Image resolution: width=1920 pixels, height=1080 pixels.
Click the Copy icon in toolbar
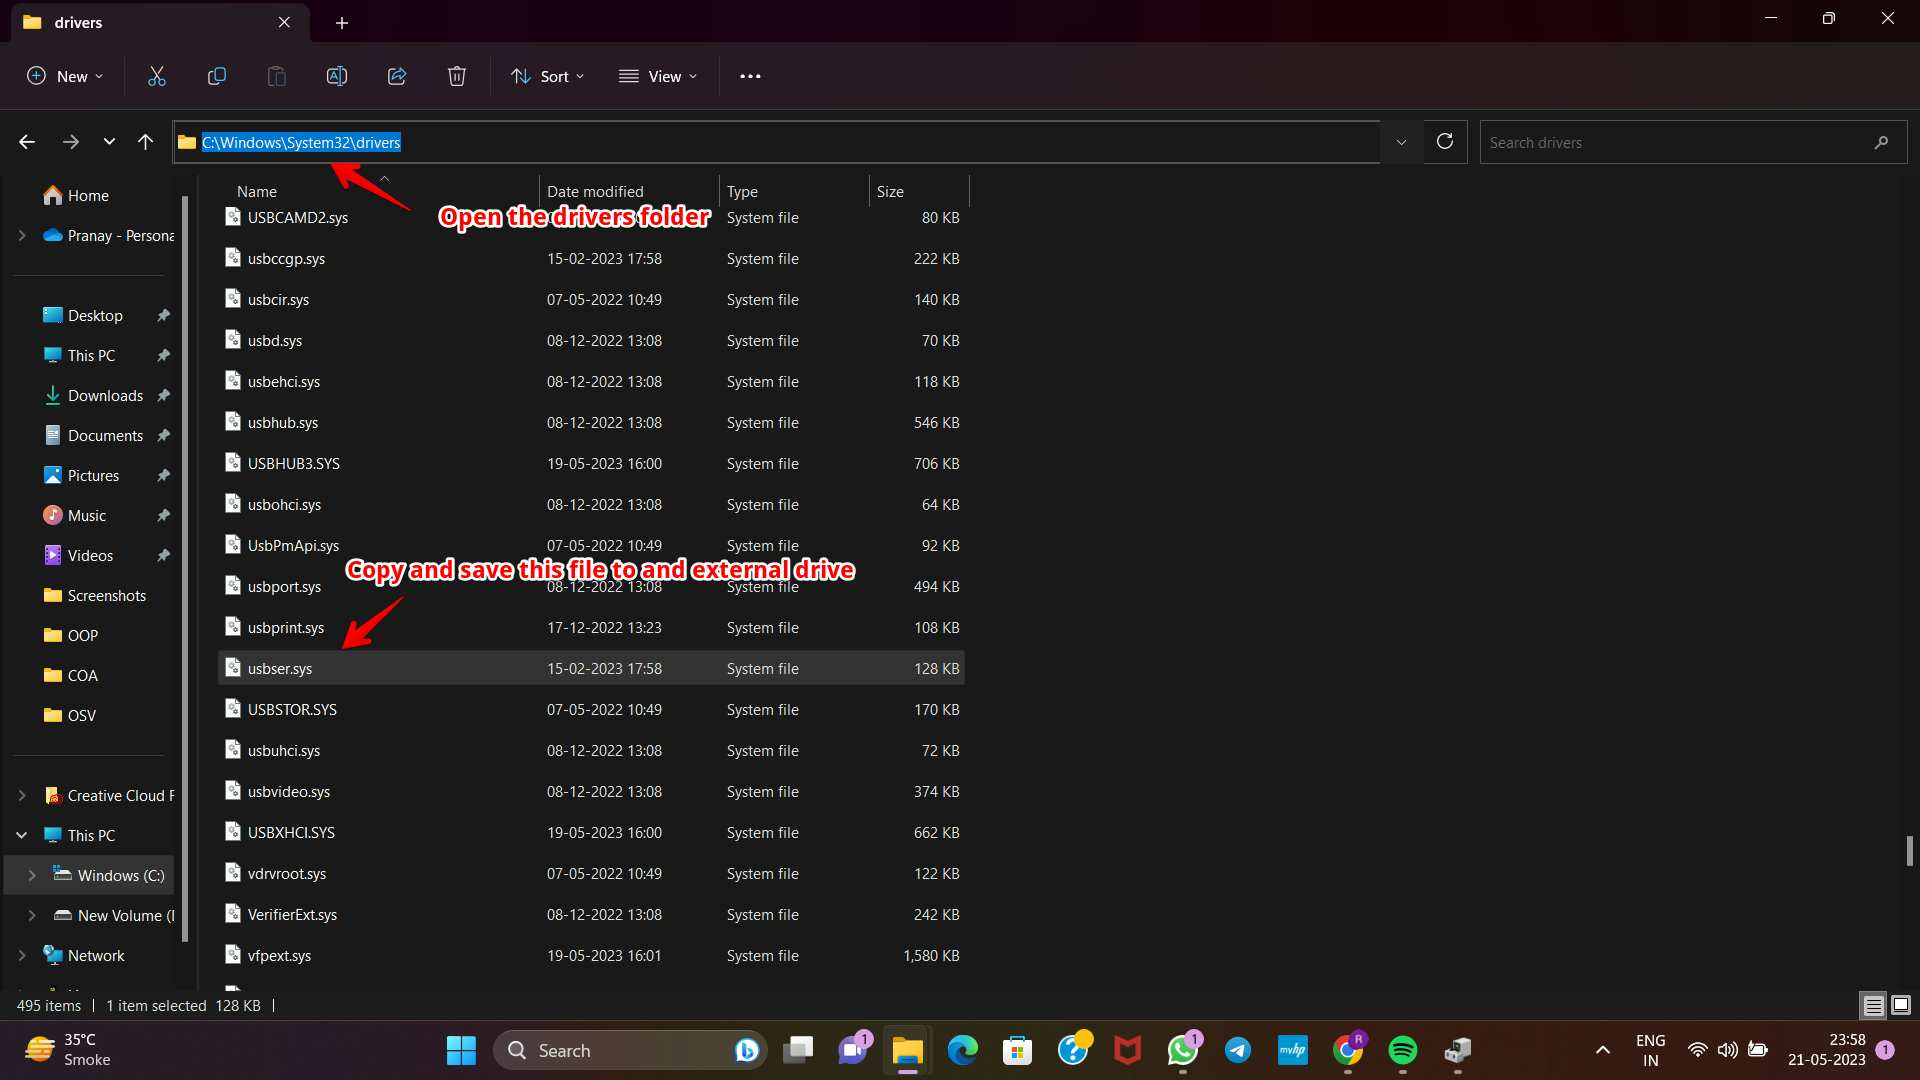(217, 76)
